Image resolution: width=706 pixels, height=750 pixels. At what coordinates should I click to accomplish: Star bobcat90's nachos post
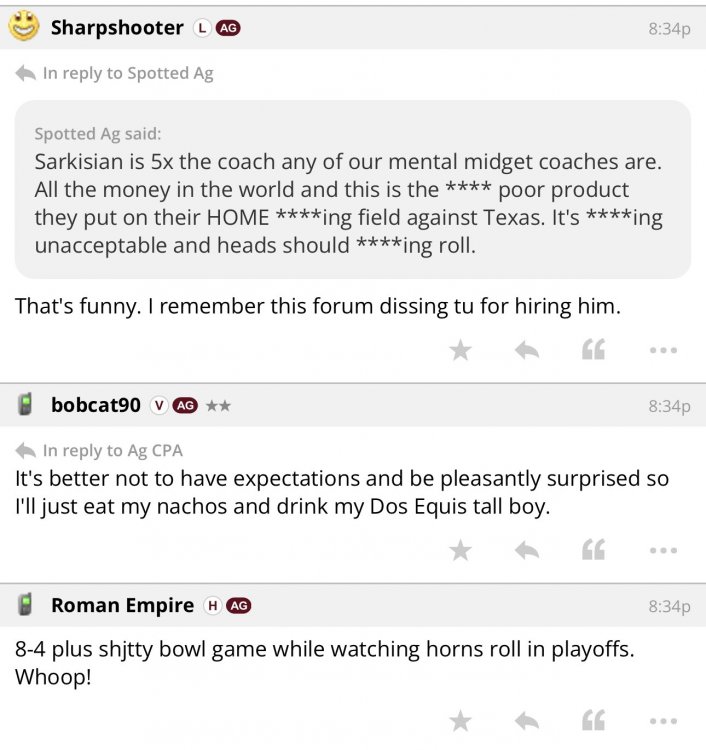click(460, 550)
